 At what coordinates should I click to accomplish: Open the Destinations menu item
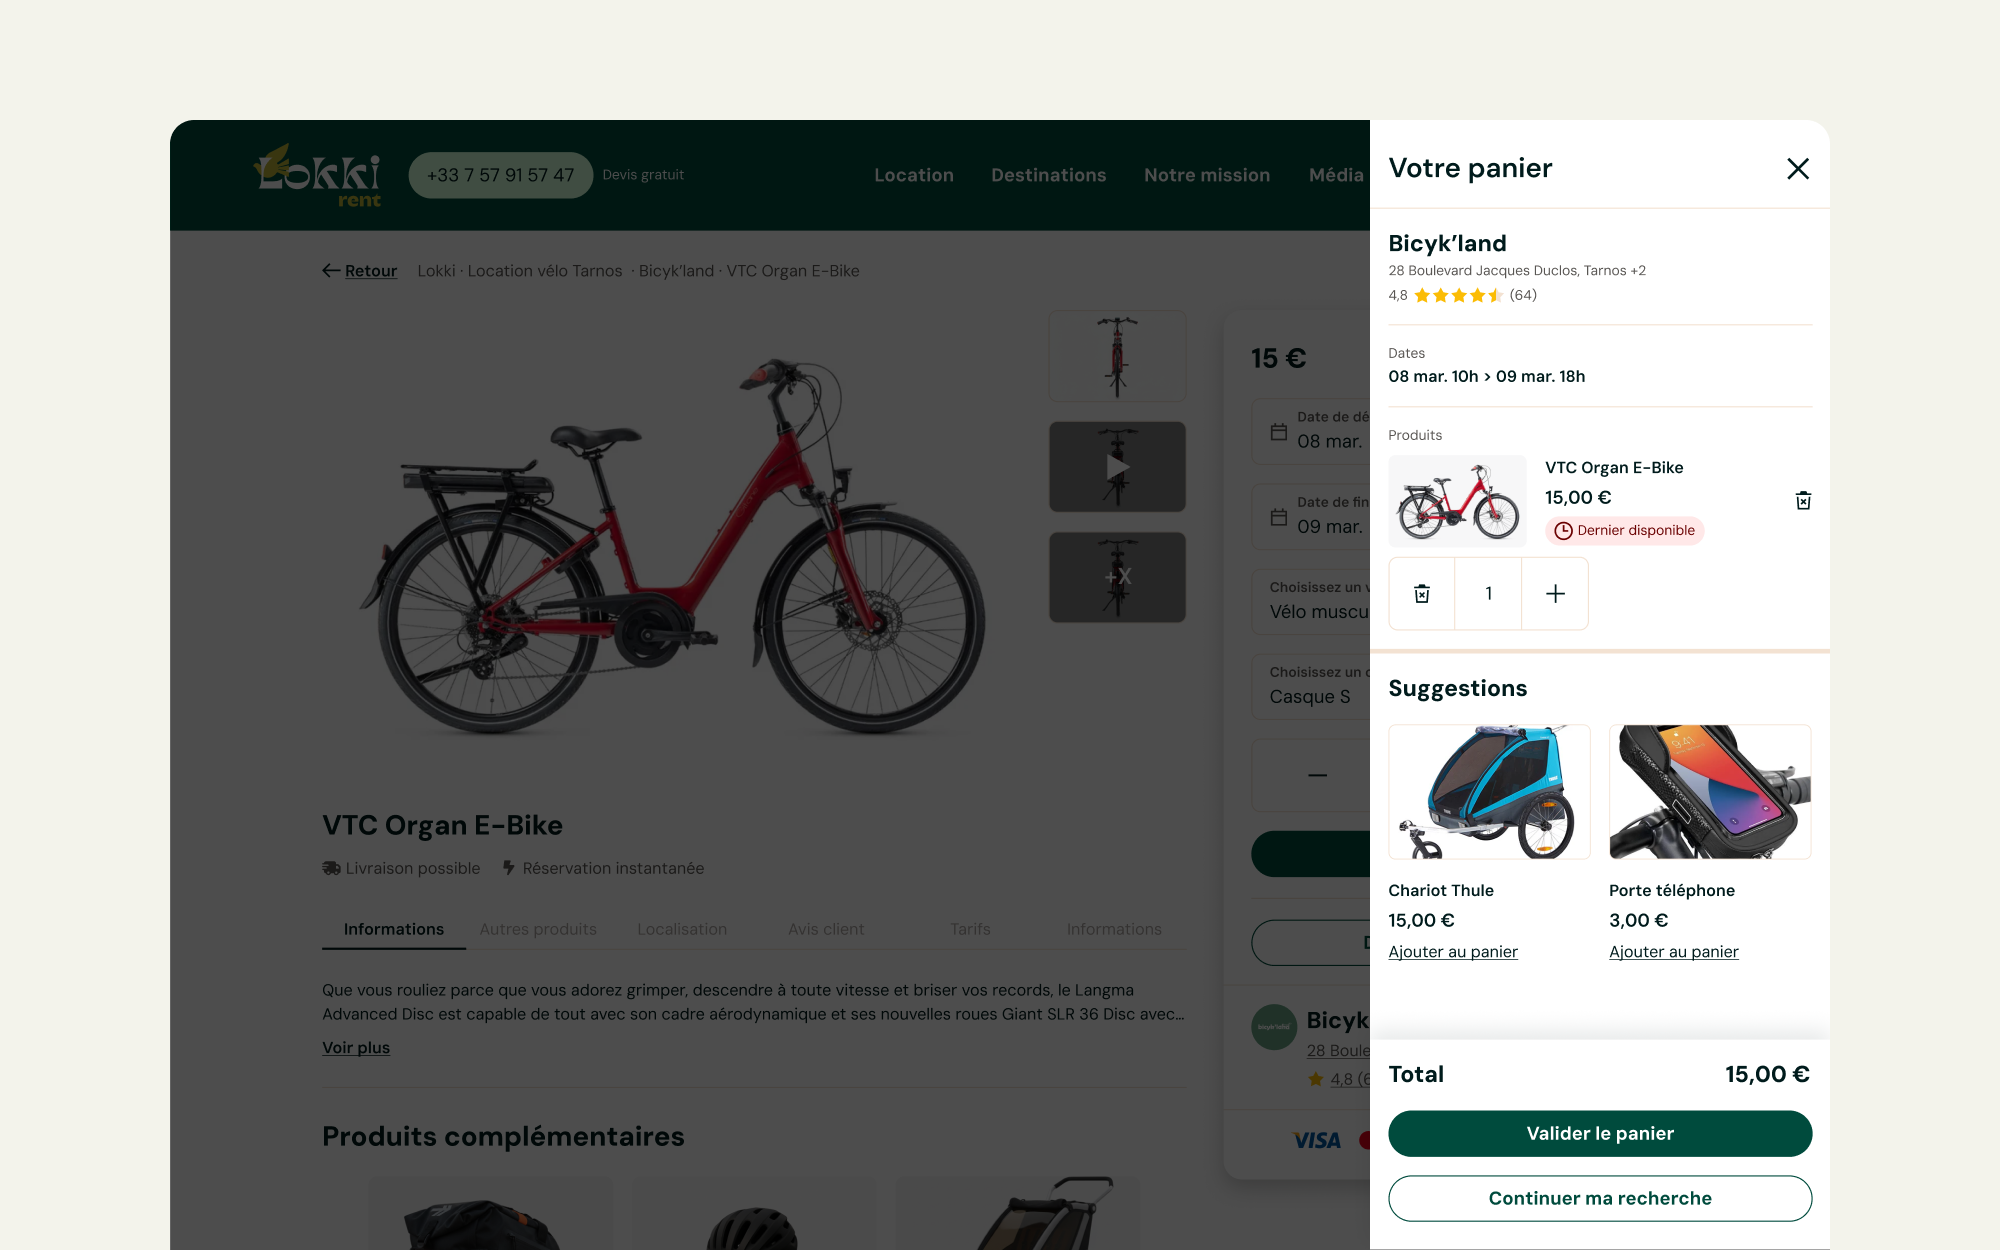coord(1048,175)
